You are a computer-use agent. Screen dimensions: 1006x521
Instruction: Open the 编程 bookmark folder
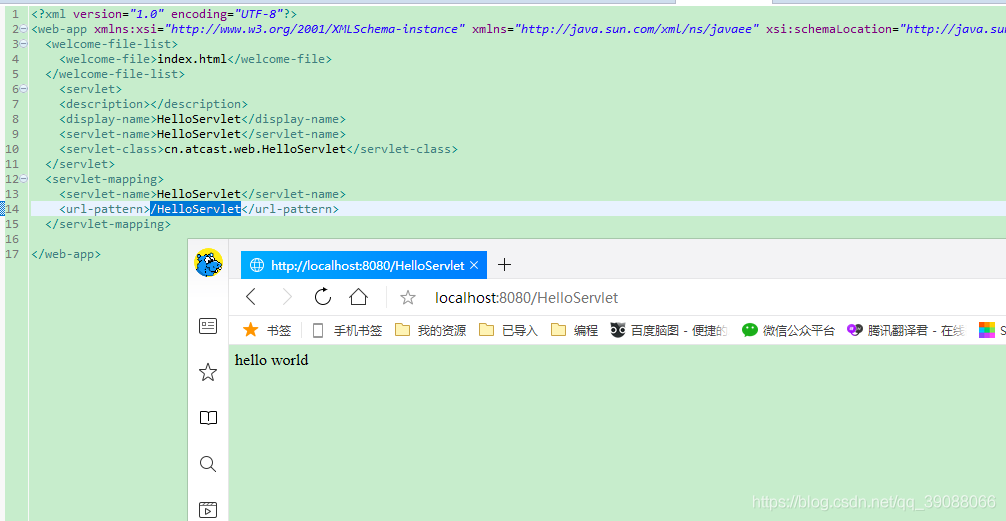point(574,330)
